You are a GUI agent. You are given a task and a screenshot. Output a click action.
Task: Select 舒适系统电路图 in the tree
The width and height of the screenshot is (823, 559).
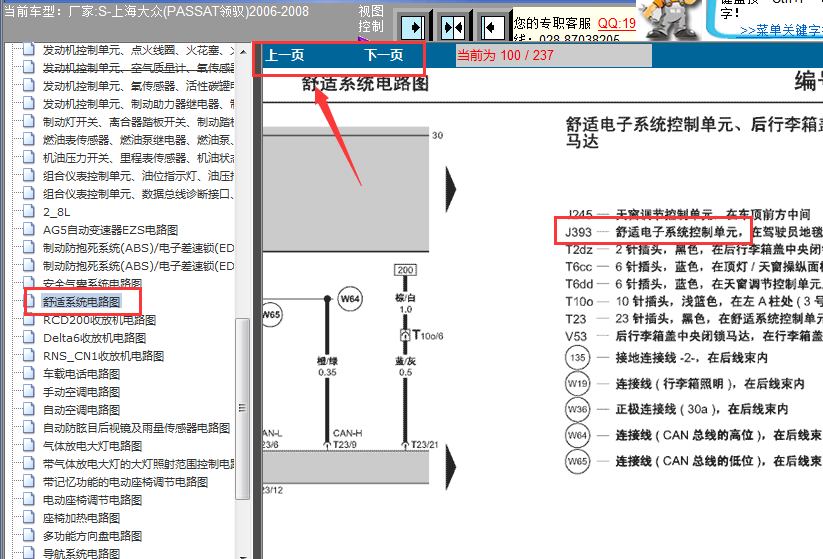(x=81, y=302)
